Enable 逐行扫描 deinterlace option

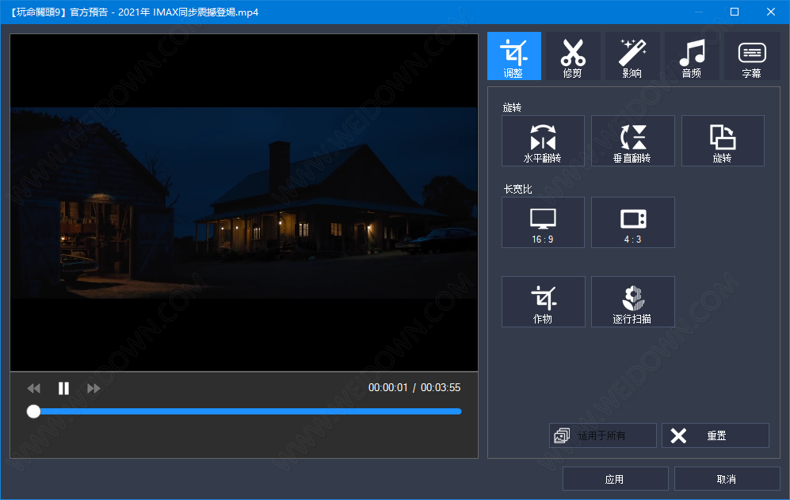point(633,302)
